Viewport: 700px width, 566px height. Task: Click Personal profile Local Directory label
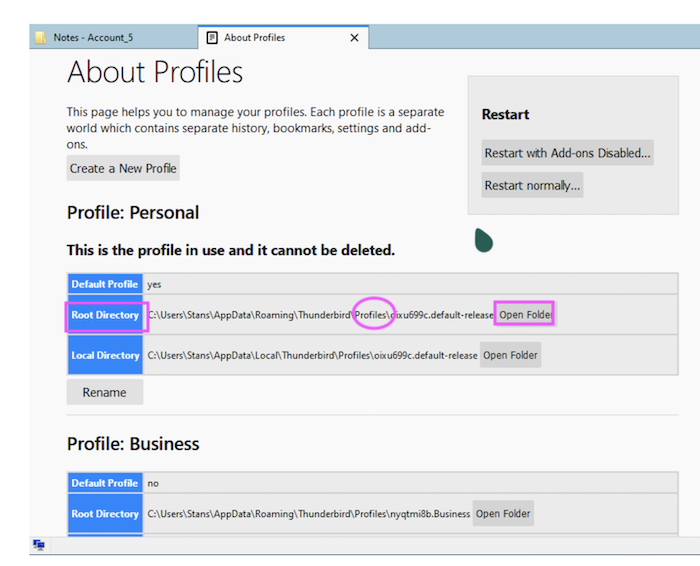[x=105, y=355]
